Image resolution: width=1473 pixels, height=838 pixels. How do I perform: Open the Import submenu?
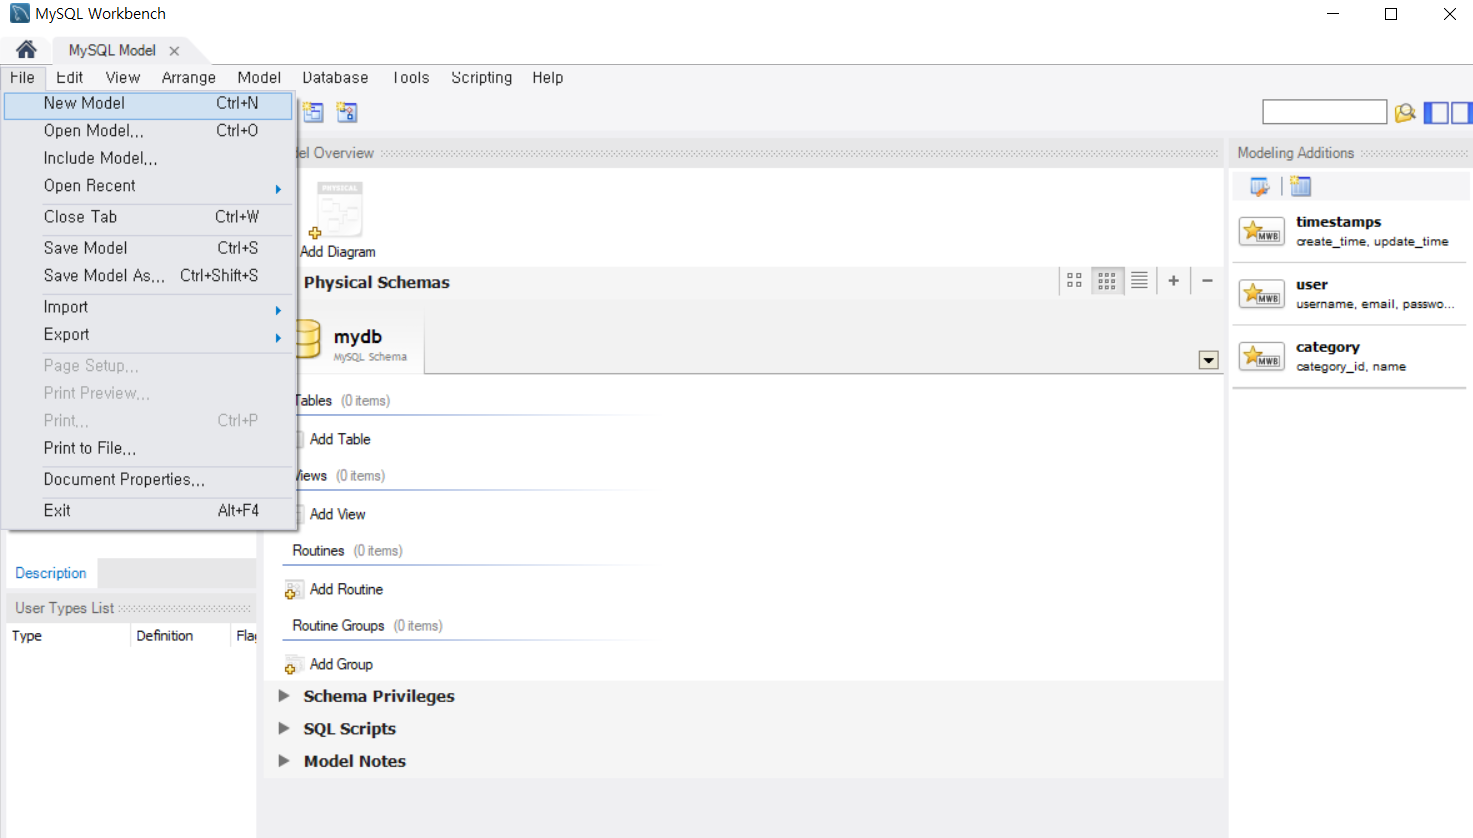(148, 307)
